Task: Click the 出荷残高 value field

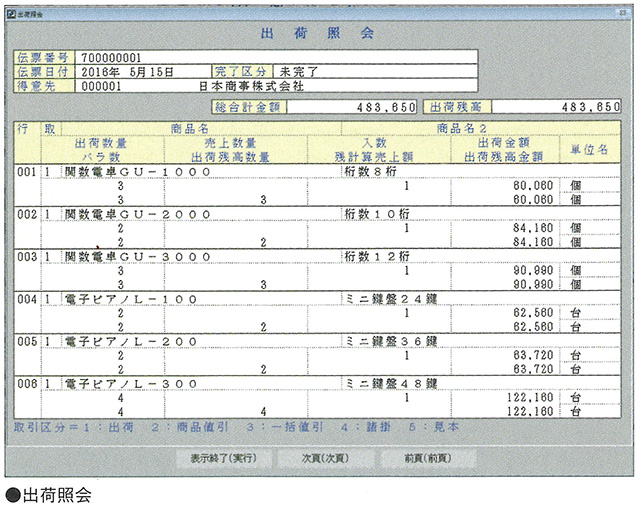Action: [x=556, y=107]
